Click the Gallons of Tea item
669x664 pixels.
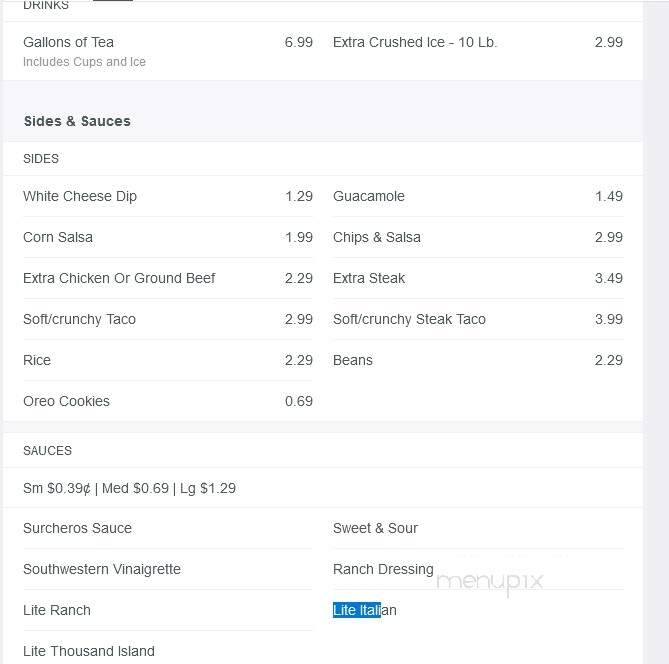pos(68,42)
